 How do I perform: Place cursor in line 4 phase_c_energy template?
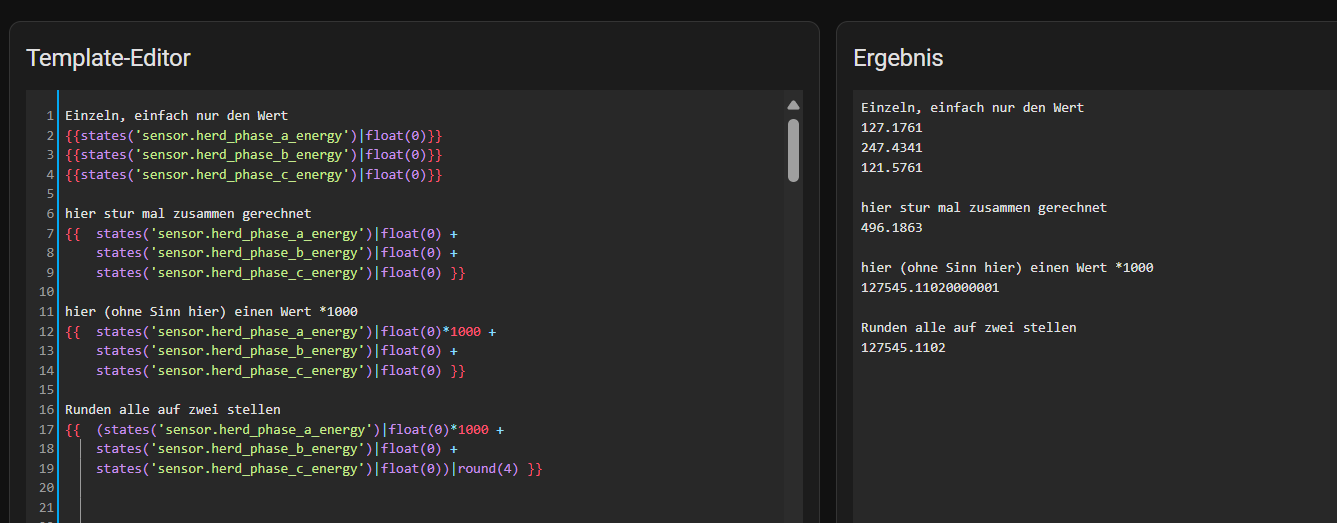click(253, 175)
